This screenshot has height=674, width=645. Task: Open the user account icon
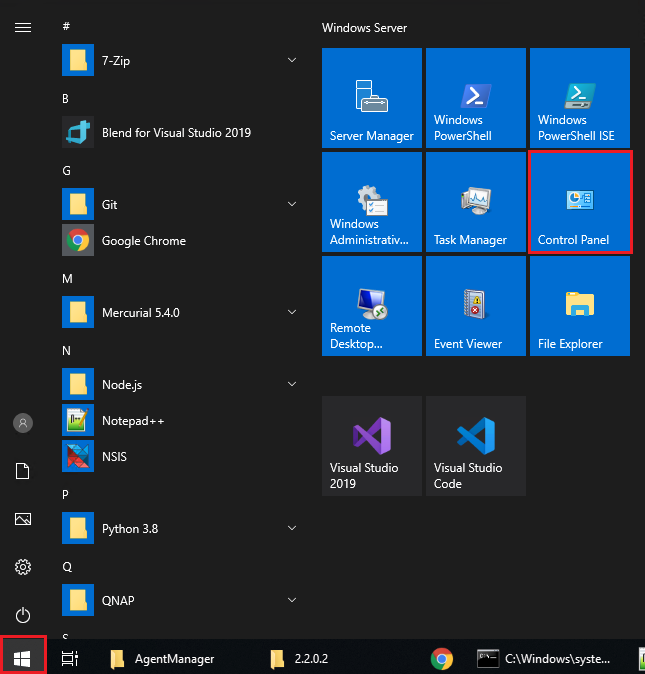click(23, 423)
